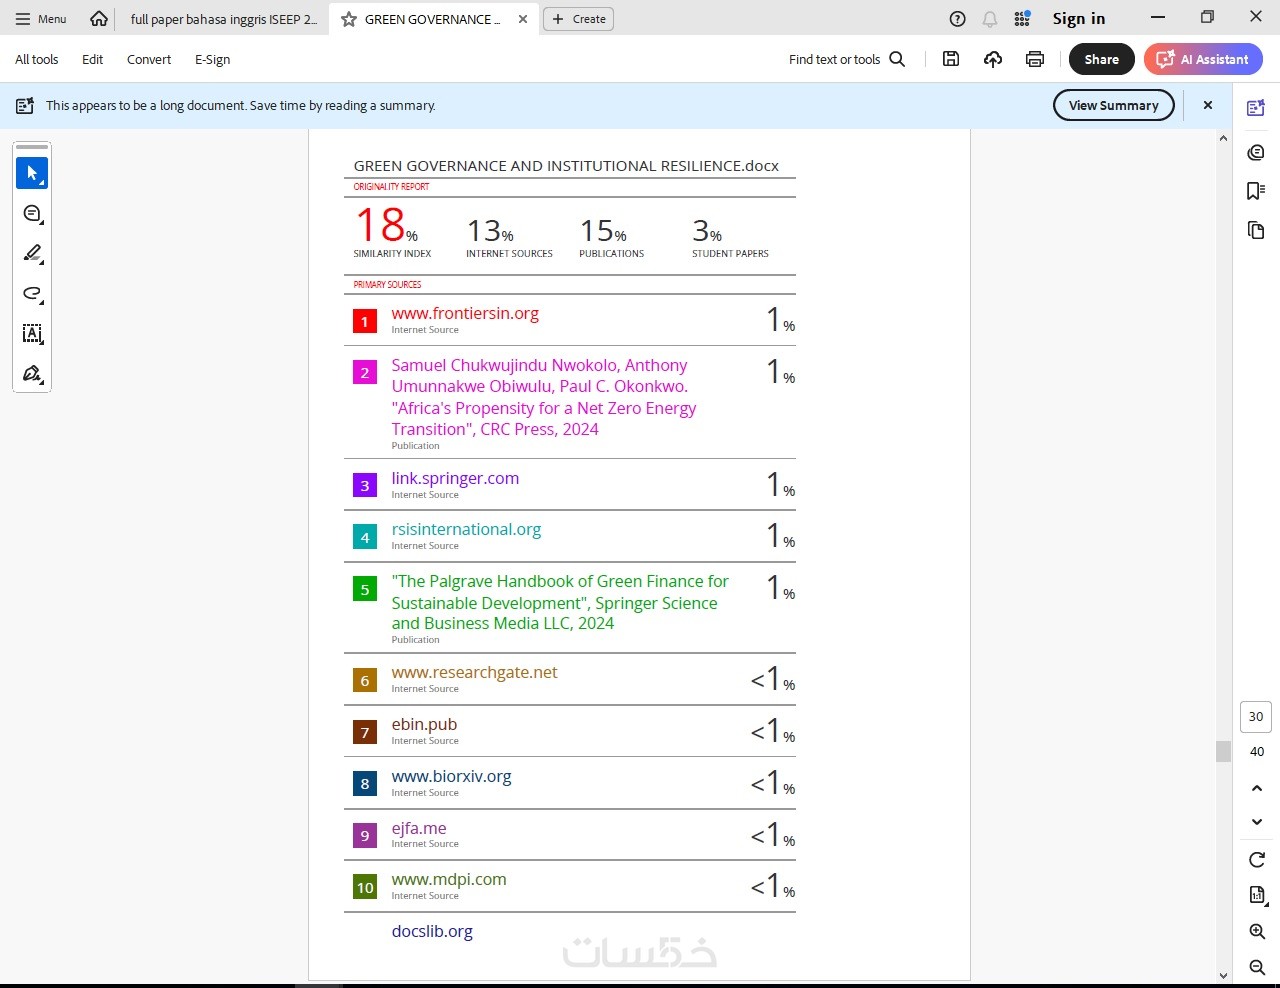Switch to the full paper ISEEP tab
This screenshot has width=1280, height=988.
(223, 19)
